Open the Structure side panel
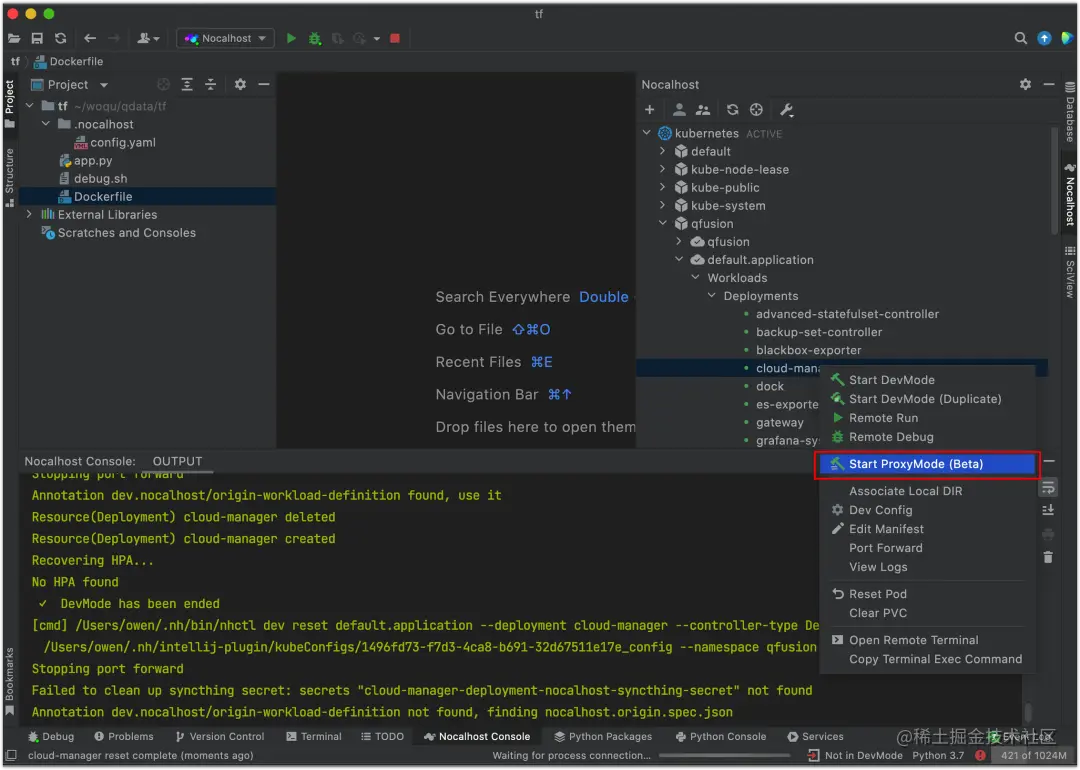 point(9,177)
